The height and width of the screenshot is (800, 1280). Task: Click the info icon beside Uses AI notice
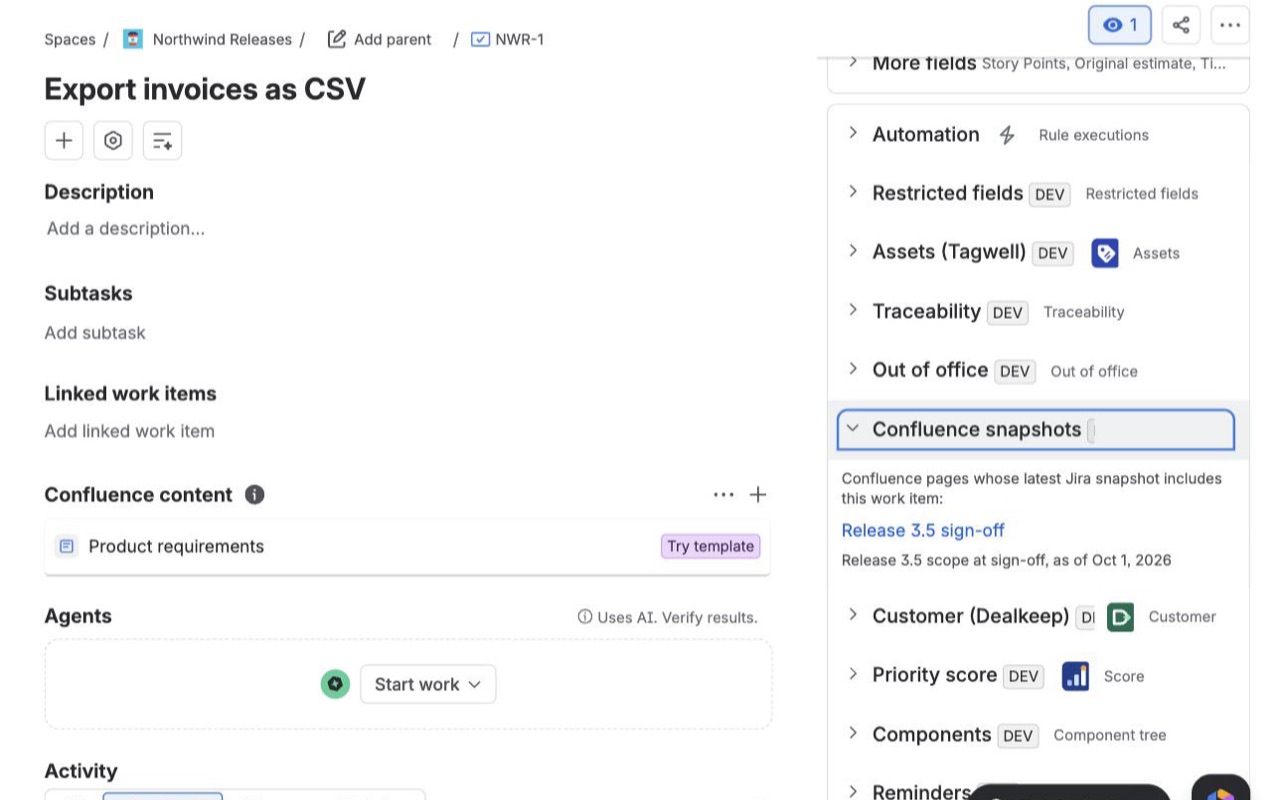585,617
